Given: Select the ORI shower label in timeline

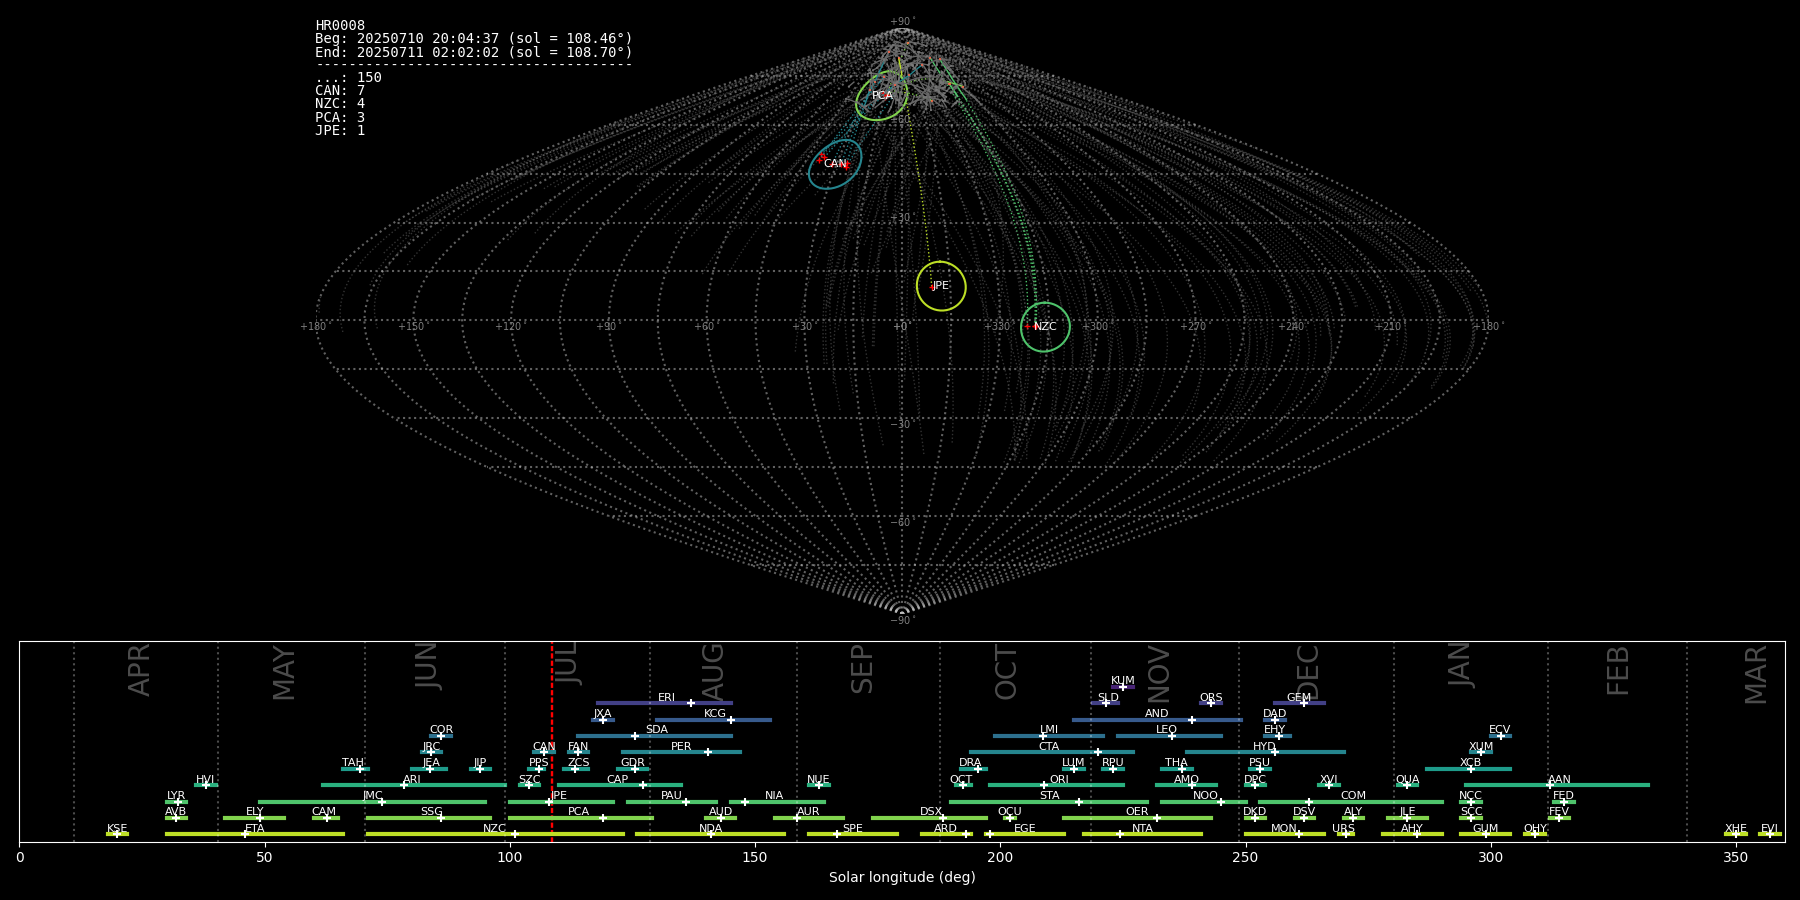Looking at the screenshot, I should click(1059, 780).
